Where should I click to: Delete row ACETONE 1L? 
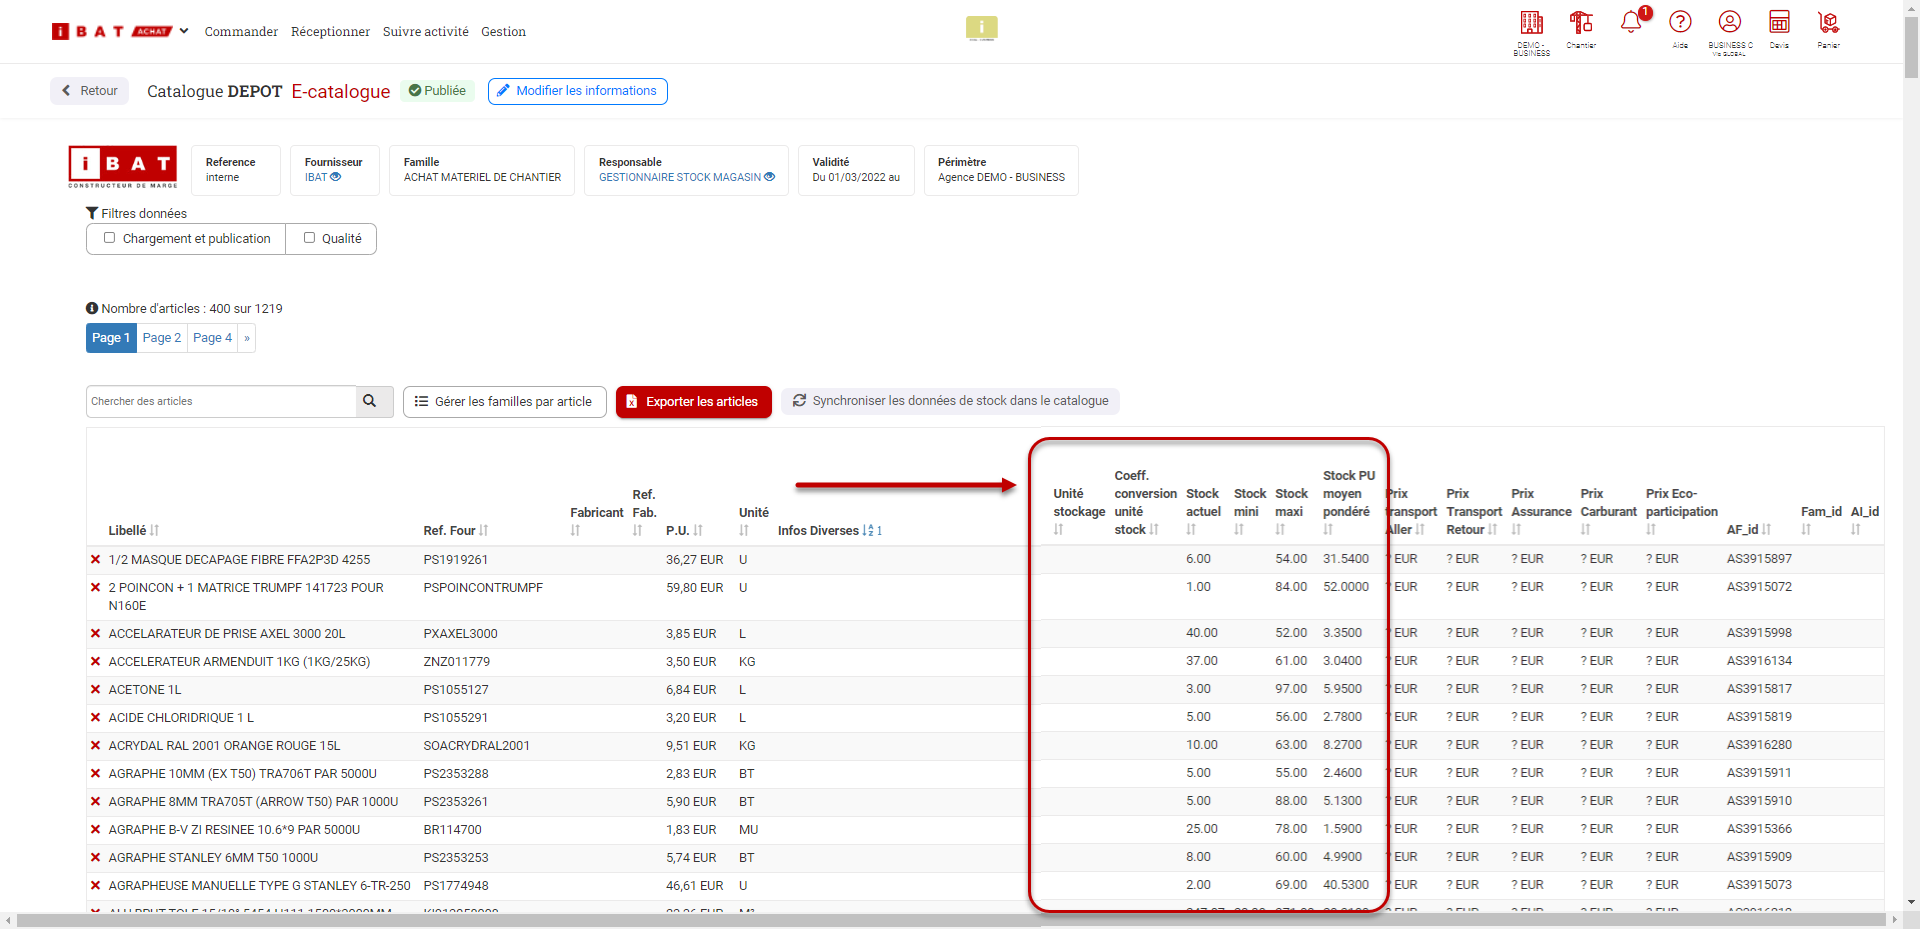(x=96, y=690)
